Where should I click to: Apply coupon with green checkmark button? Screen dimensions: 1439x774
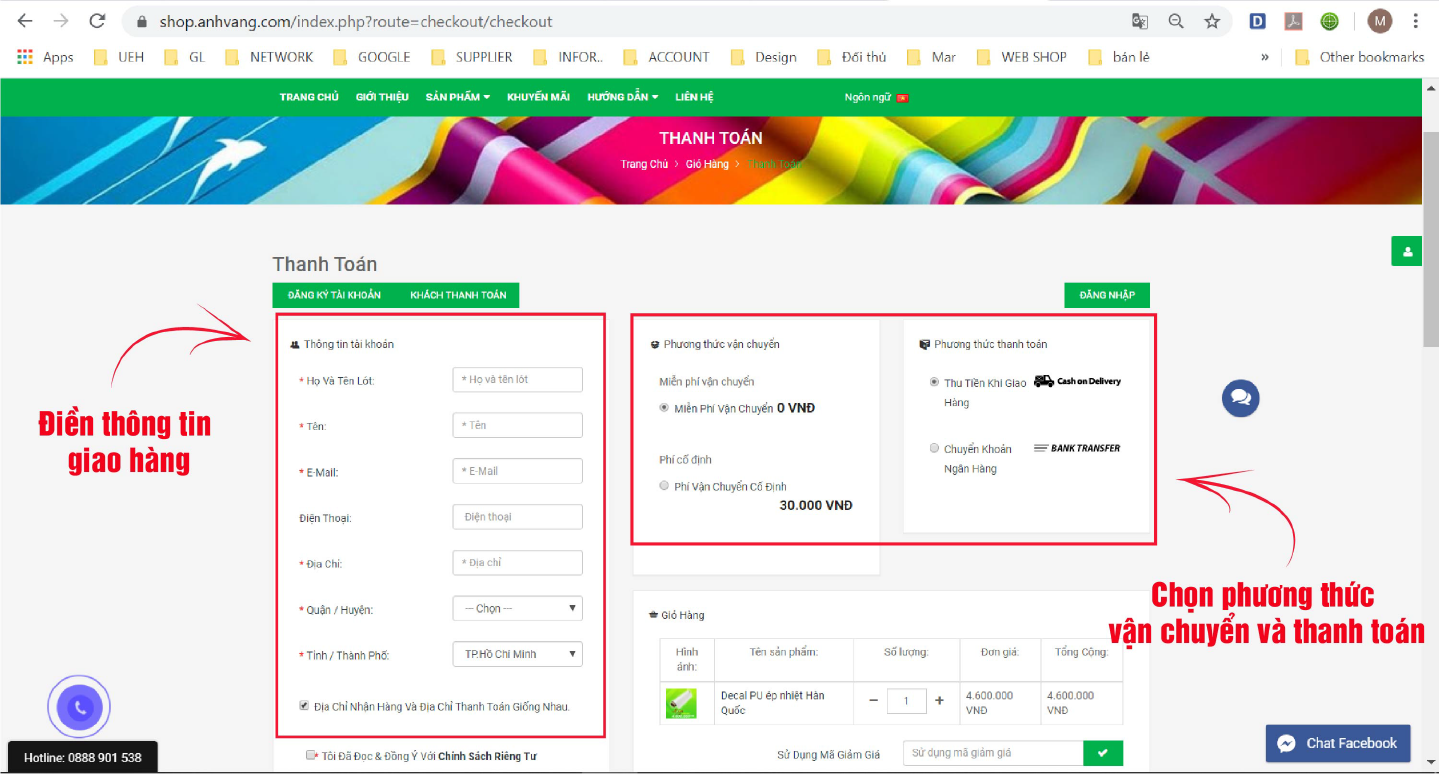(1103, 753)
